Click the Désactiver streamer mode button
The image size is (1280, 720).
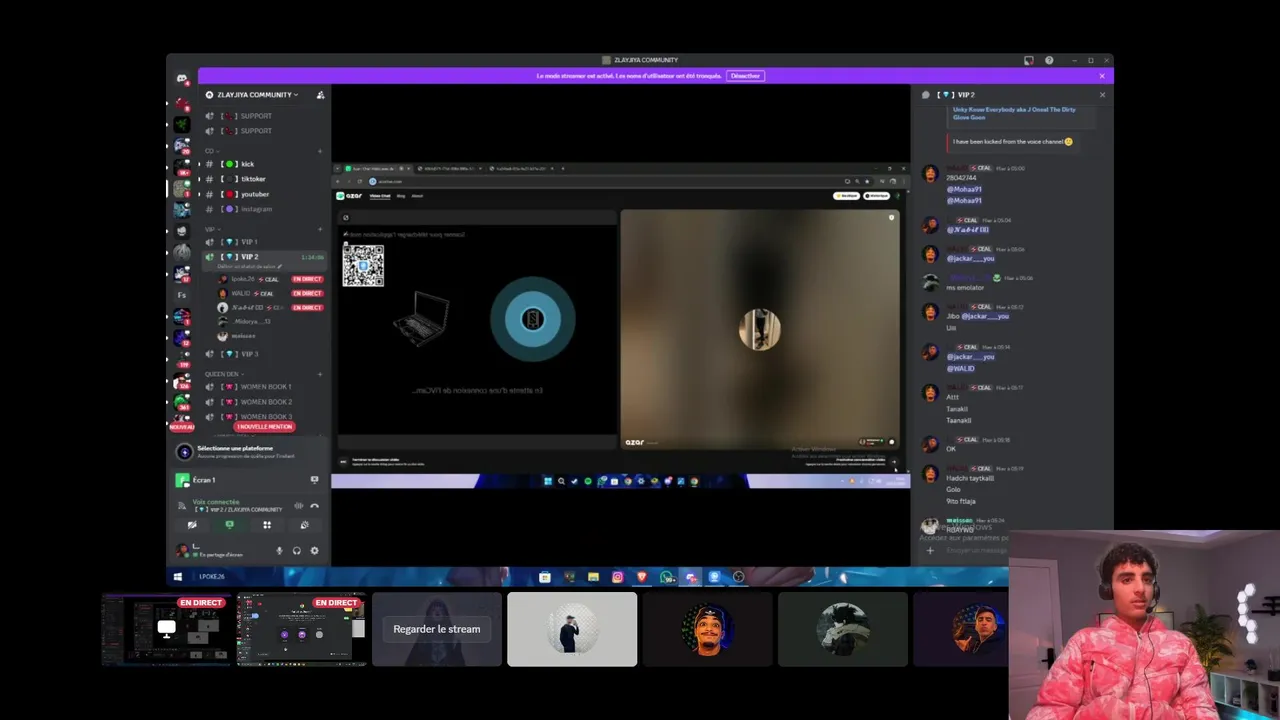click(745, 76)
